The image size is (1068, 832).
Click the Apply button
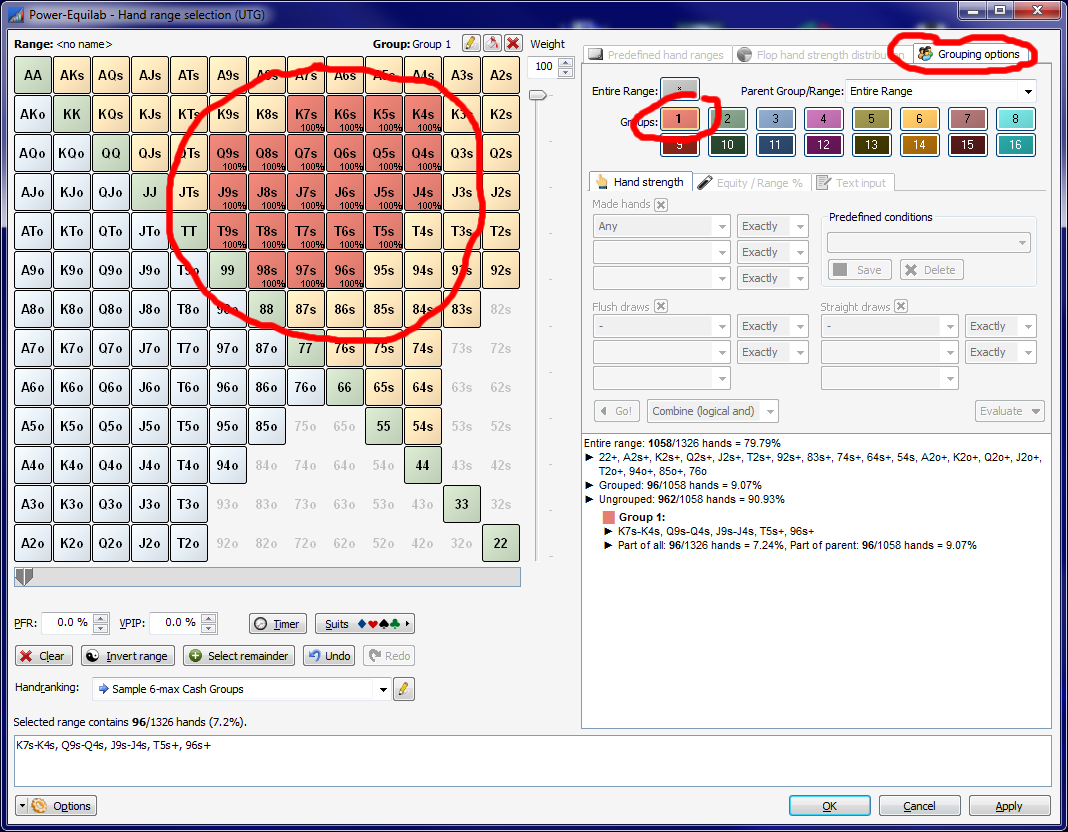click(1009, 805)
